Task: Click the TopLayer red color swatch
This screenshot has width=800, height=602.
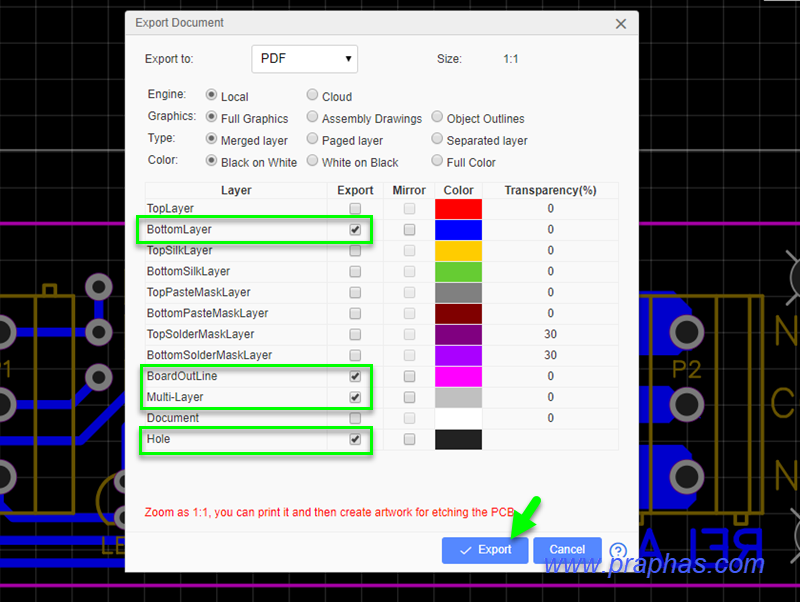Action: click(x=458, y=209)
